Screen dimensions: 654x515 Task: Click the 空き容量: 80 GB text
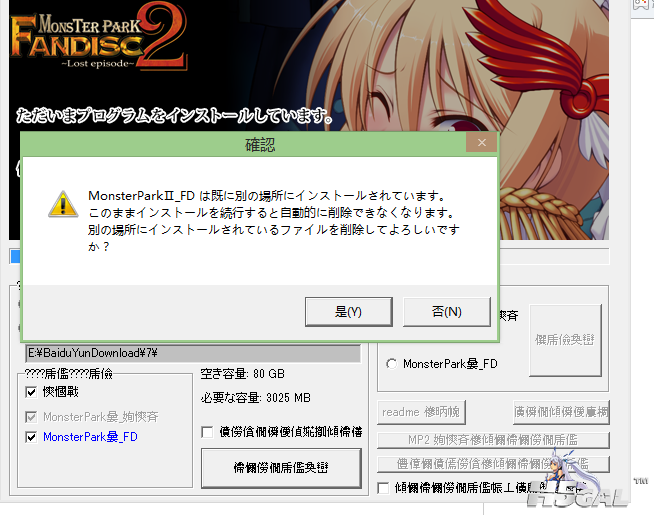click(242, 374)
